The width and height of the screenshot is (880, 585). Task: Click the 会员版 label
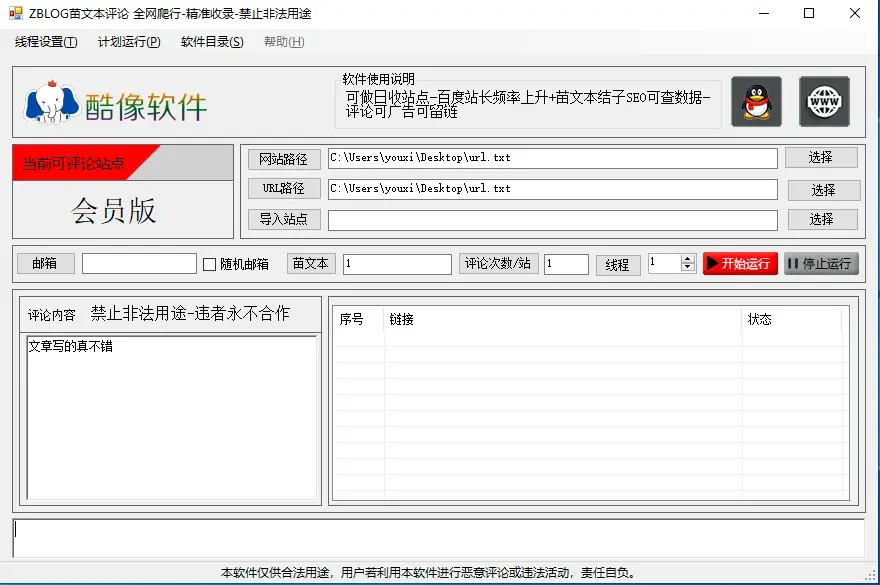(114, 211)
